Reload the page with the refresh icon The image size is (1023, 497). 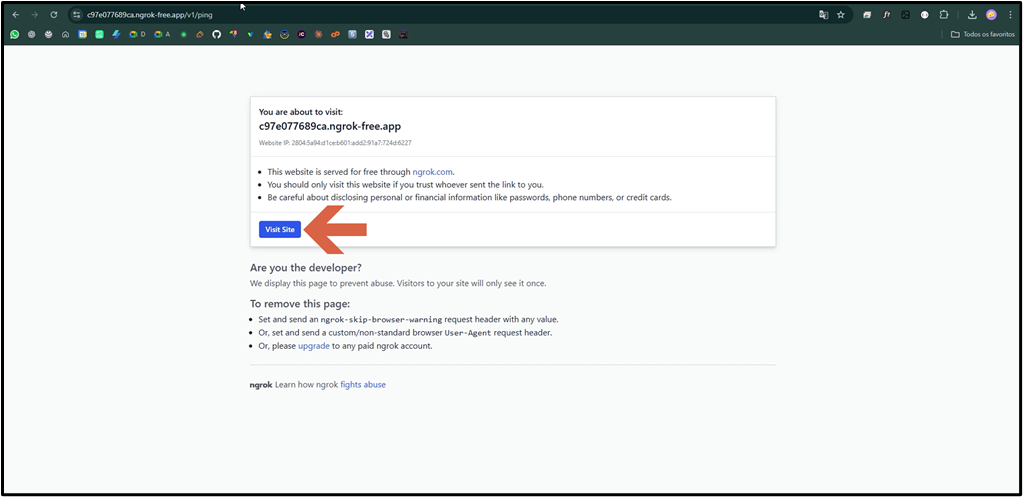click(53, 14)
